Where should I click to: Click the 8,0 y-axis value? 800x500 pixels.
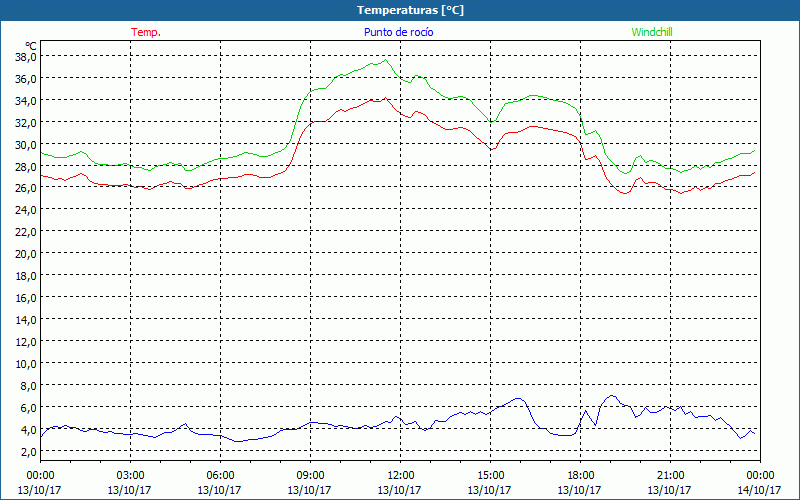[x=28, y=386]
